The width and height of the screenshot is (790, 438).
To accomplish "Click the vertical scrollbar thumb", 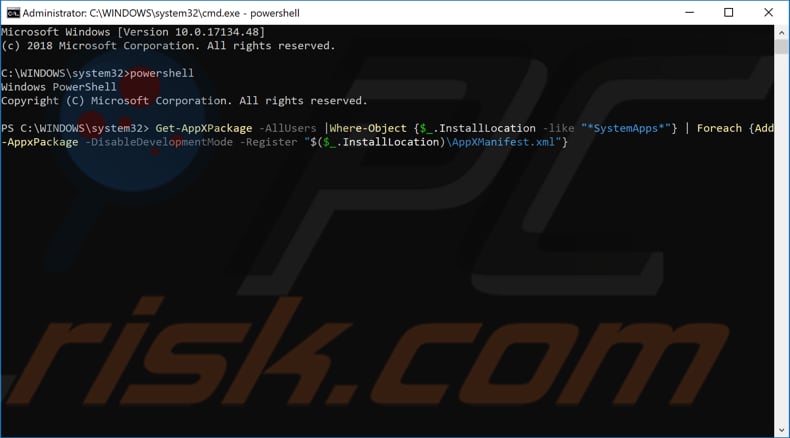I will pyautogui.click(x=781, y=47).
